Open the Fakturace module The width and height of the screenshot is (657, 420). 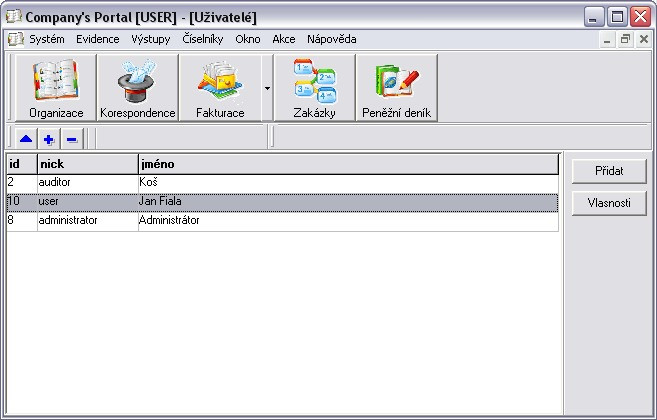pyautogui.click(x=220, y=88)
